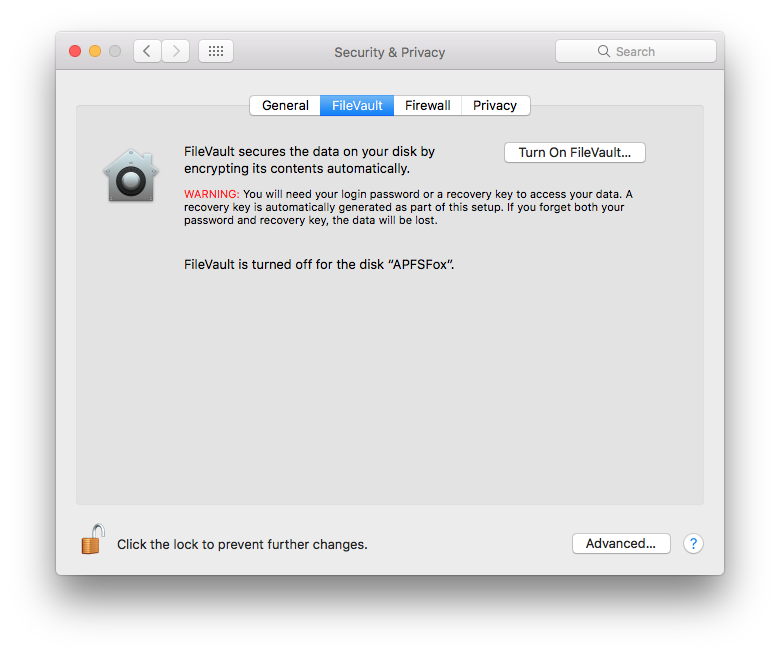Image resolution: width=780 pixels, height=655 pixels.
Task: Click 'FileVault secures the data' description
Action: tap(309, 160)
